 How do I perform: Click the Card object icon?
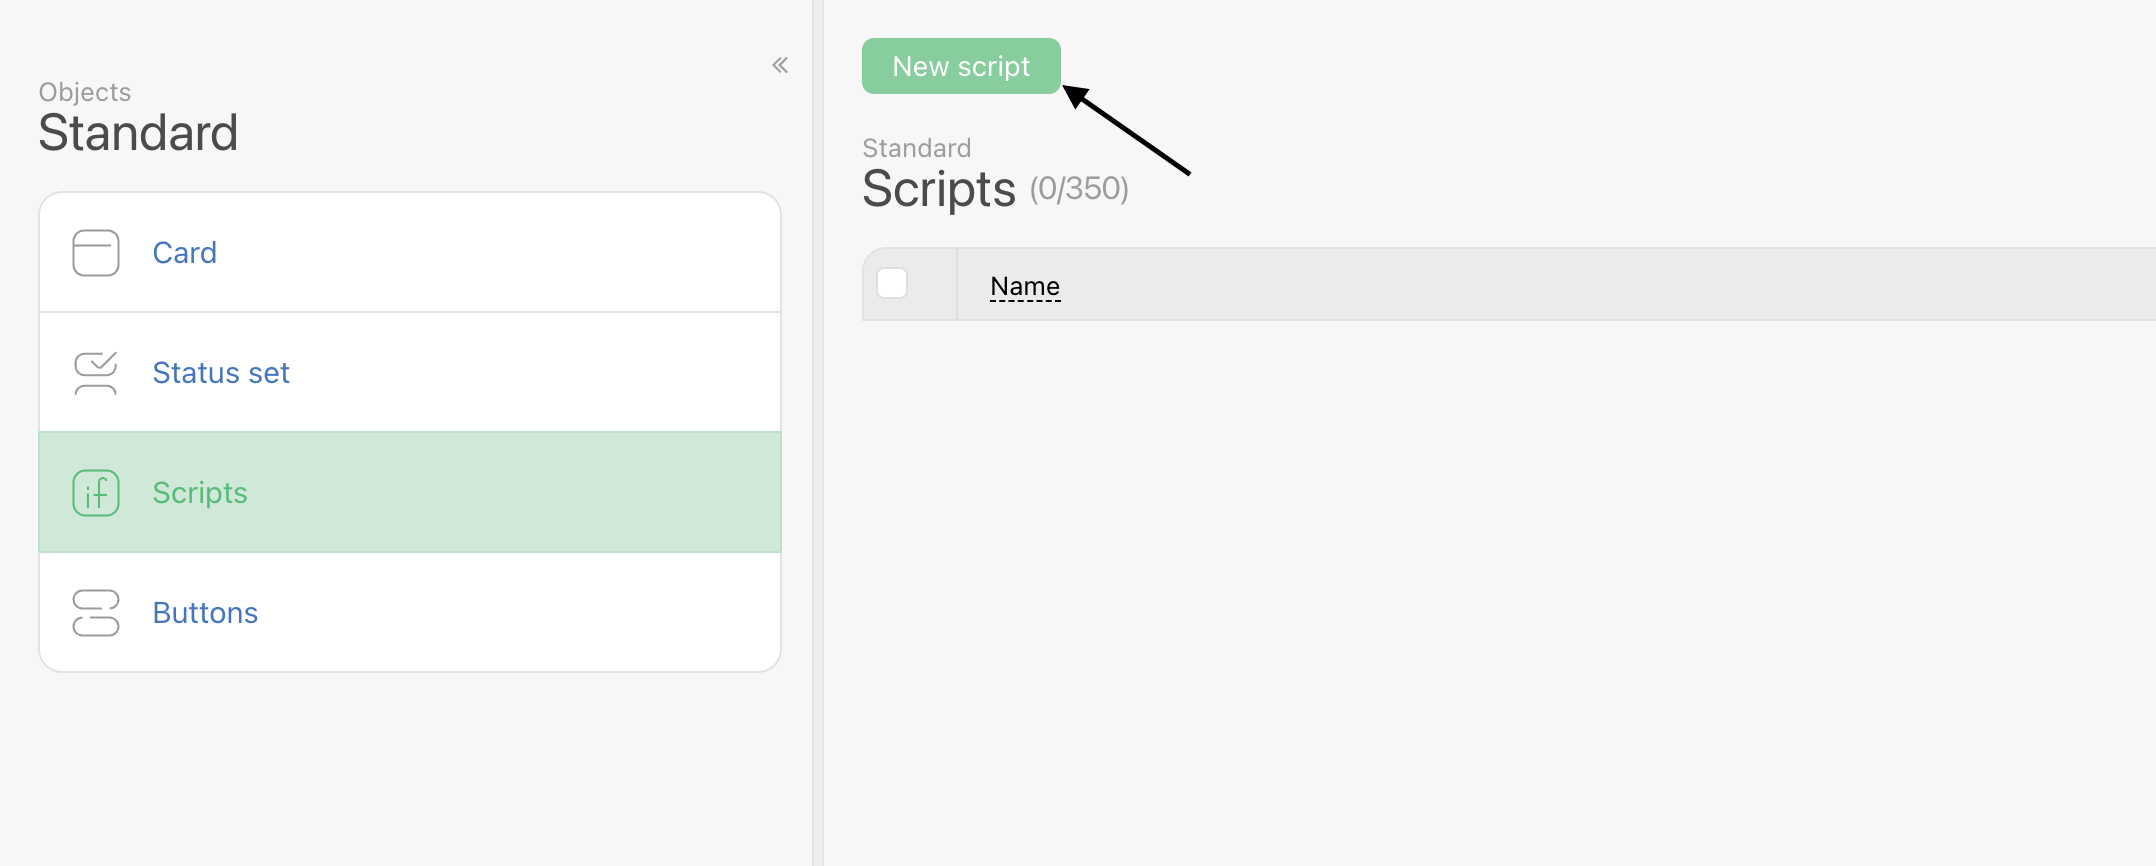96,253
